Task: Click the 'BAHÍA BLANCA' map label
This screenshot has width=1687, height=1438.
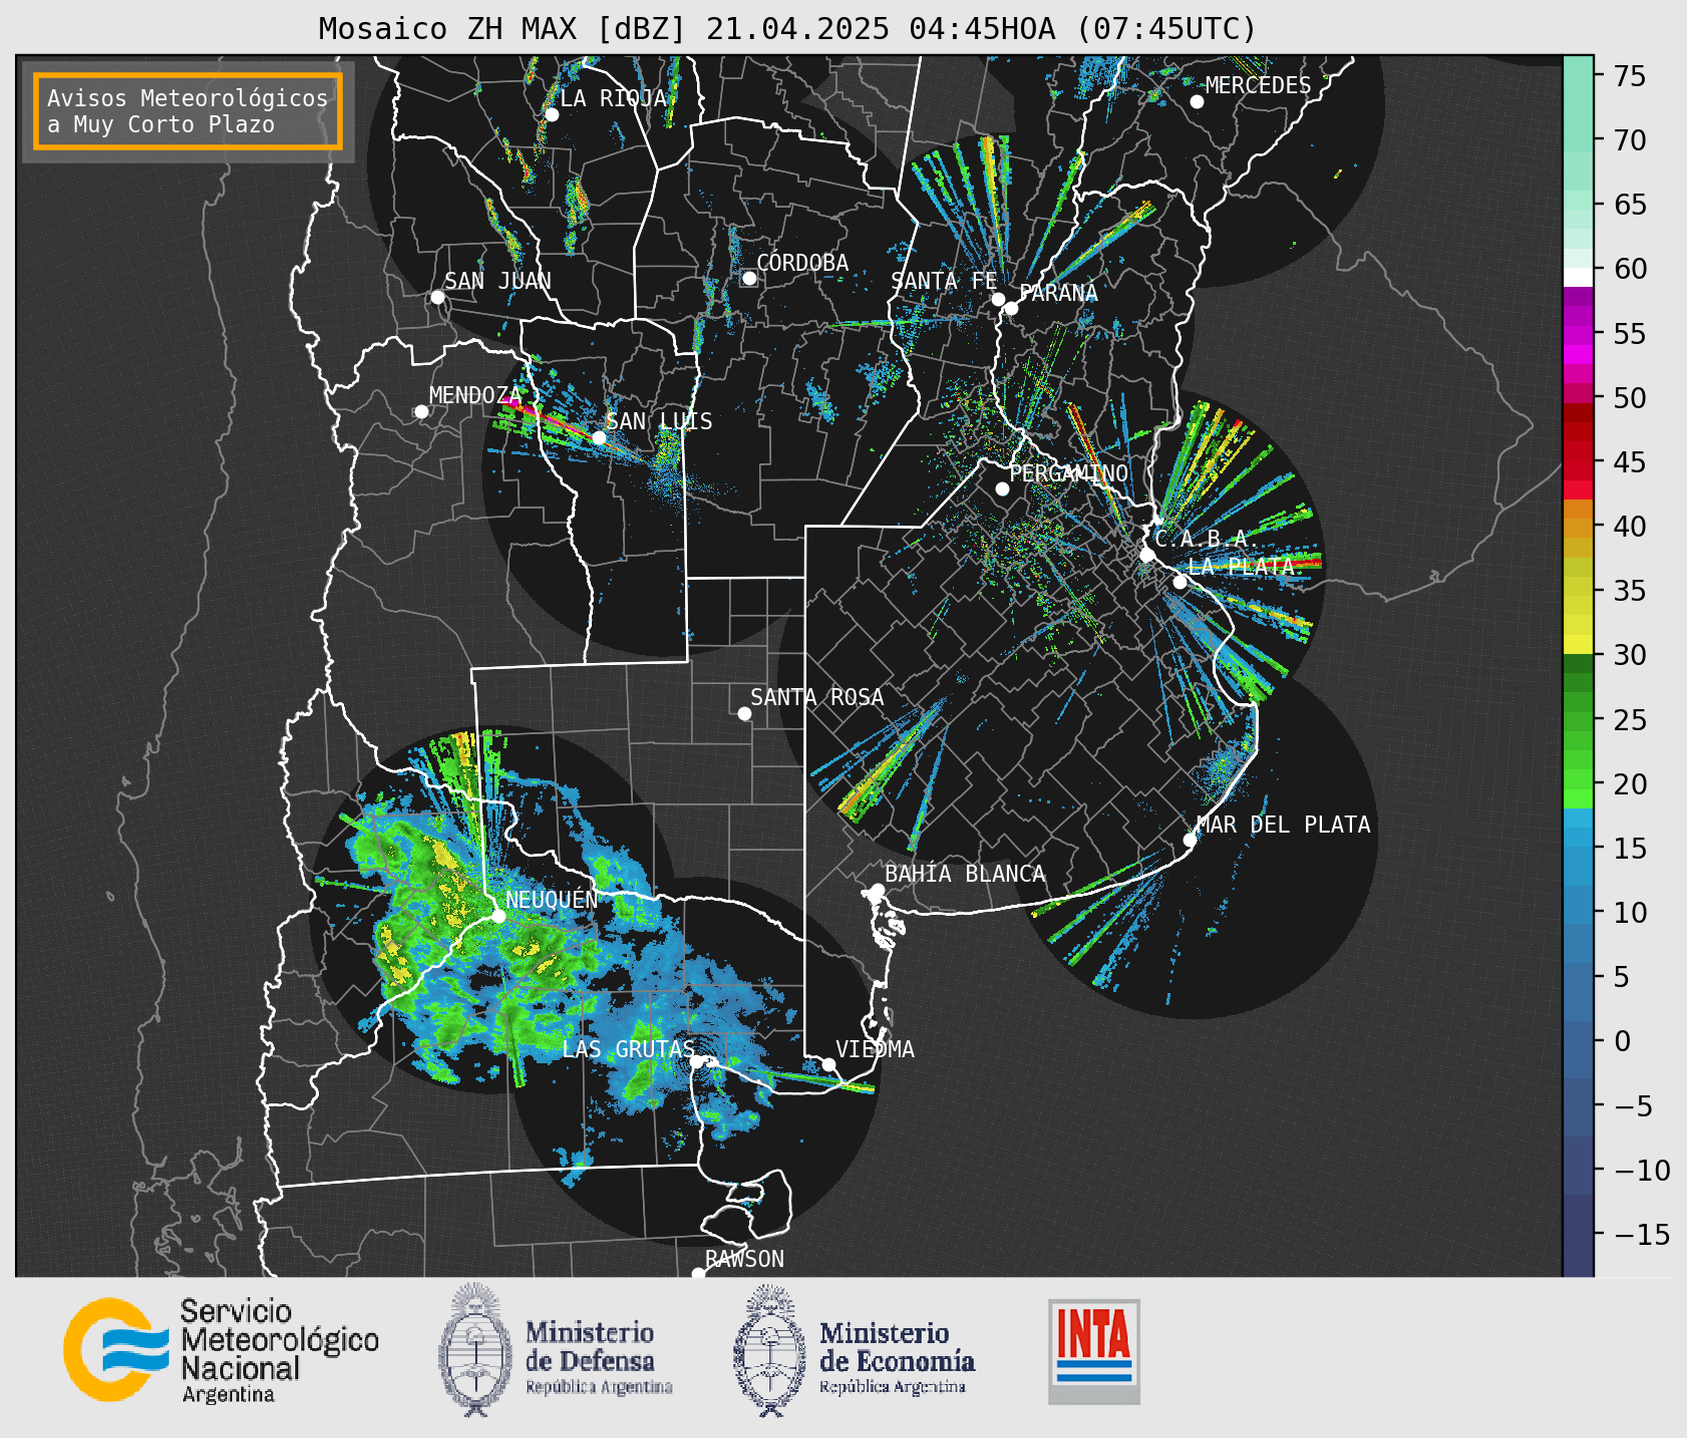Action: click(x=964, y=874)
